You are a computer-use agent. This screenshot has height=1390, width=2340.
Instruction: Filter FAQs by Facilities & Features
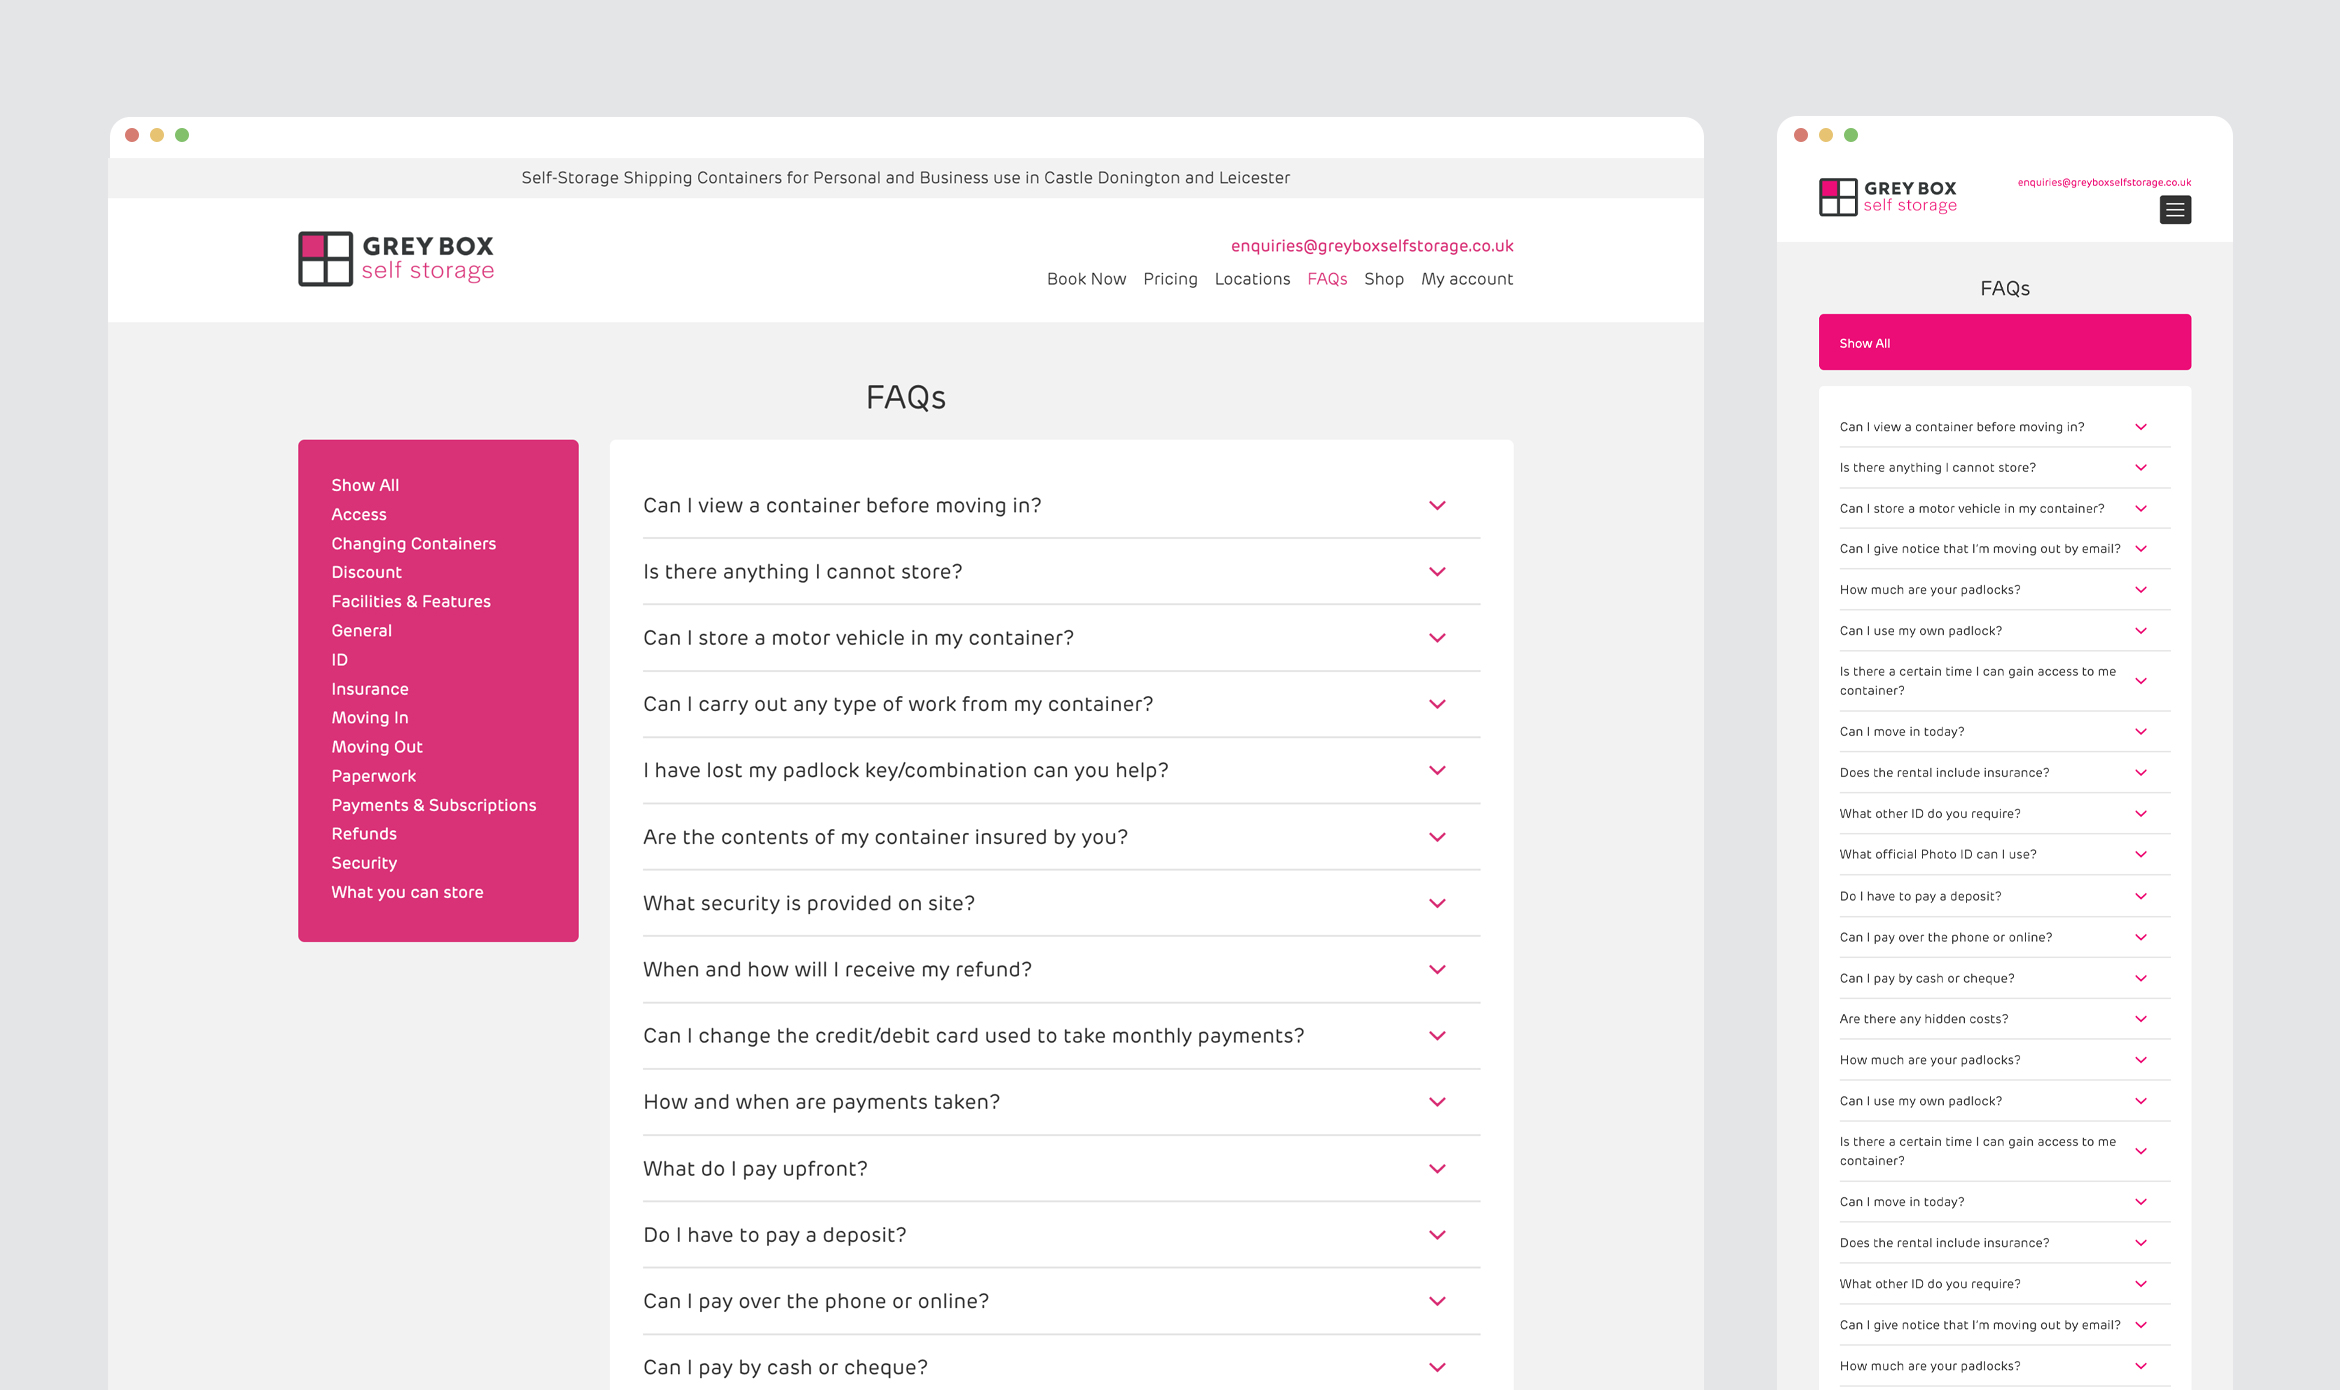[411, 601]
